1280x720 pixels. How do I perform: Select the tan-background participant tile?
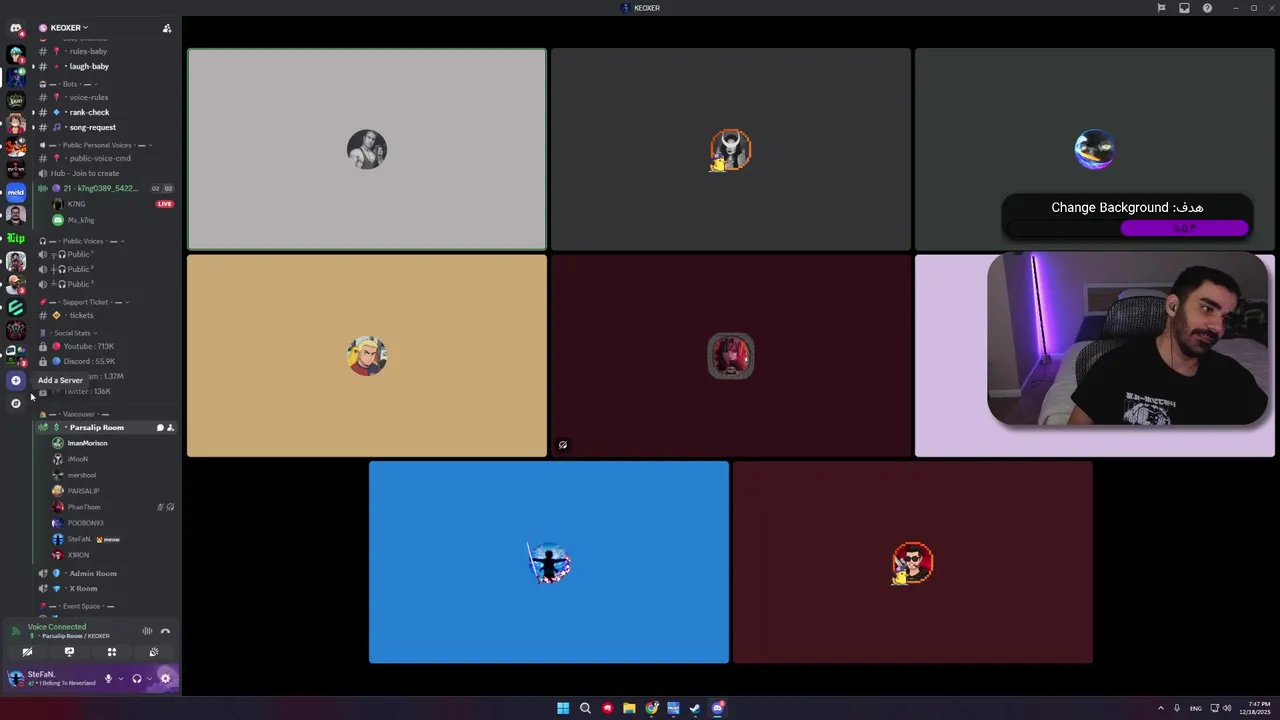click(x=367, y=356)
